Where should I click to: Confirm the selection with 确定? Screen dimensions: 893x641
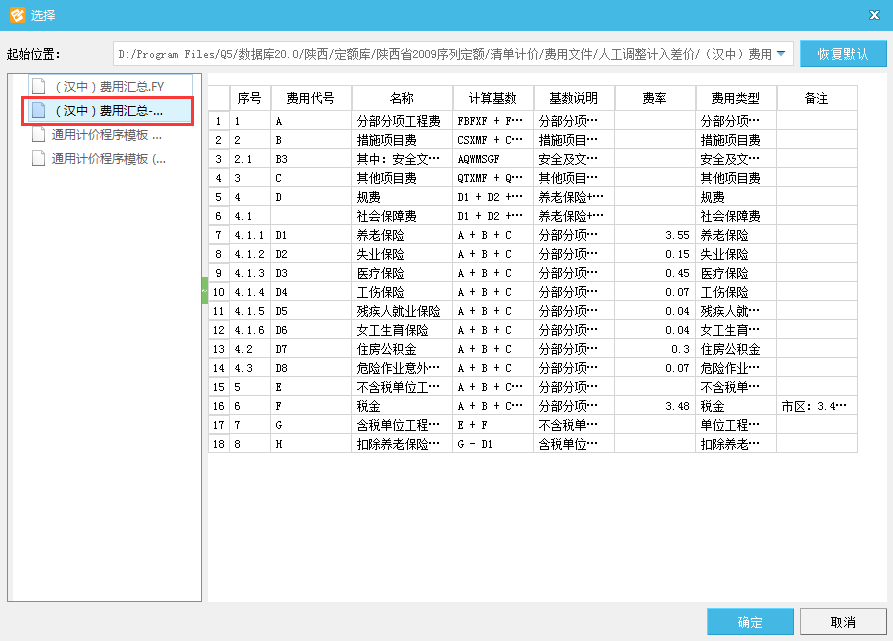pos(750,622)
